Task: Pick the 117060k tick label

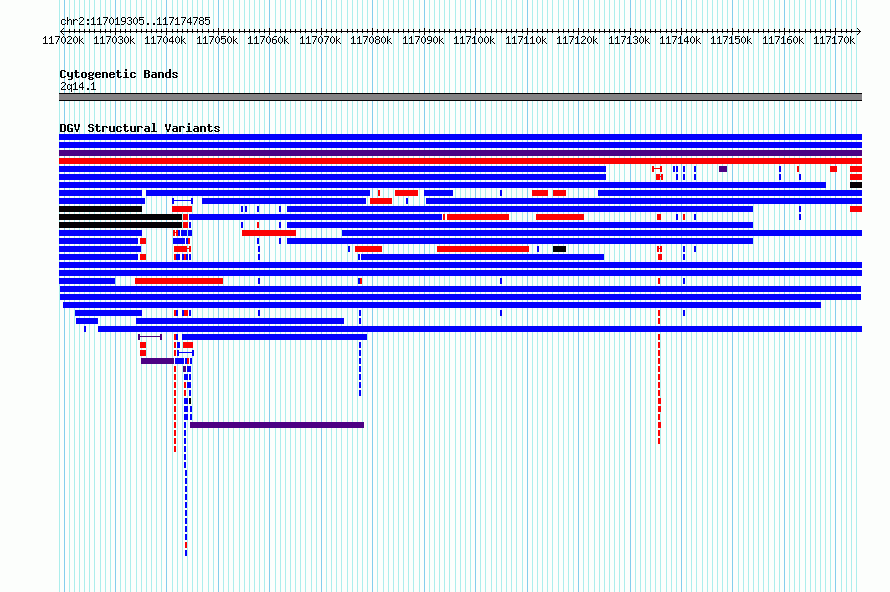Action: [268, 40]
